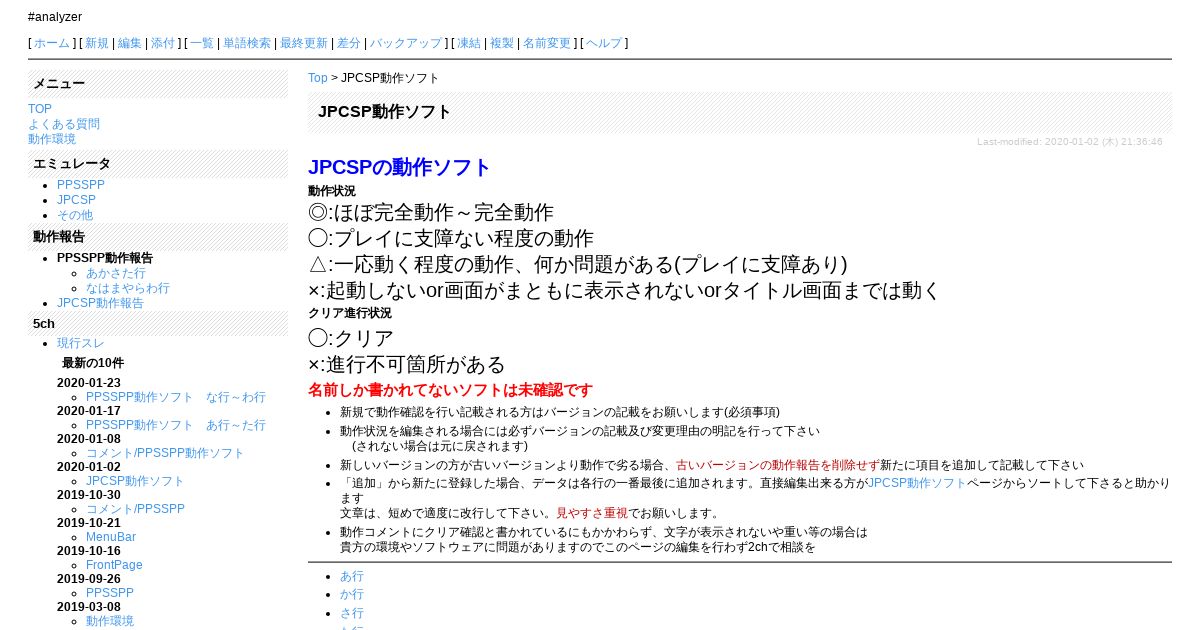Open the 最終更新 recent changes link
The width and height of the screenshot is (1200, 630).
[x=304, y=43]
